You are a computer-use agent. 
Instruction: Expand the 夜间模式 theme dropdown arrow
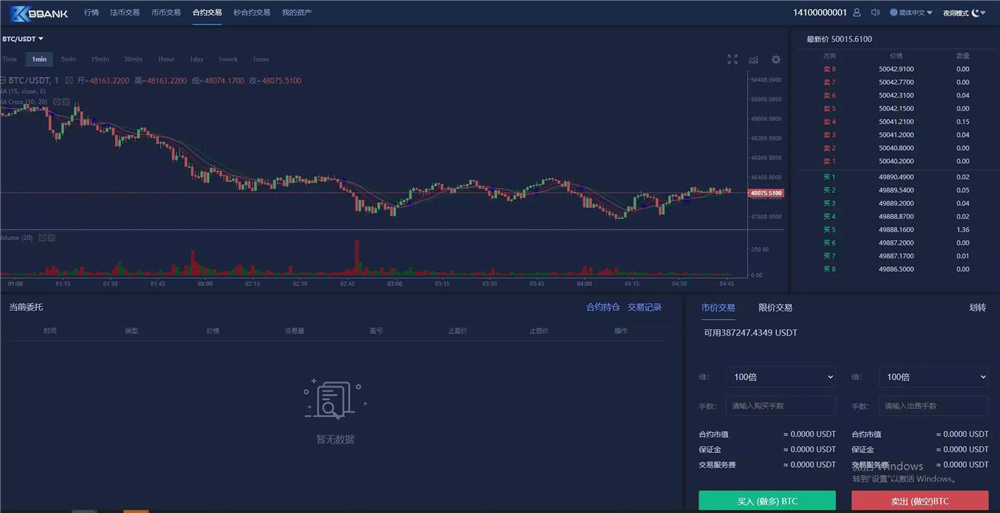pos(984,13)
